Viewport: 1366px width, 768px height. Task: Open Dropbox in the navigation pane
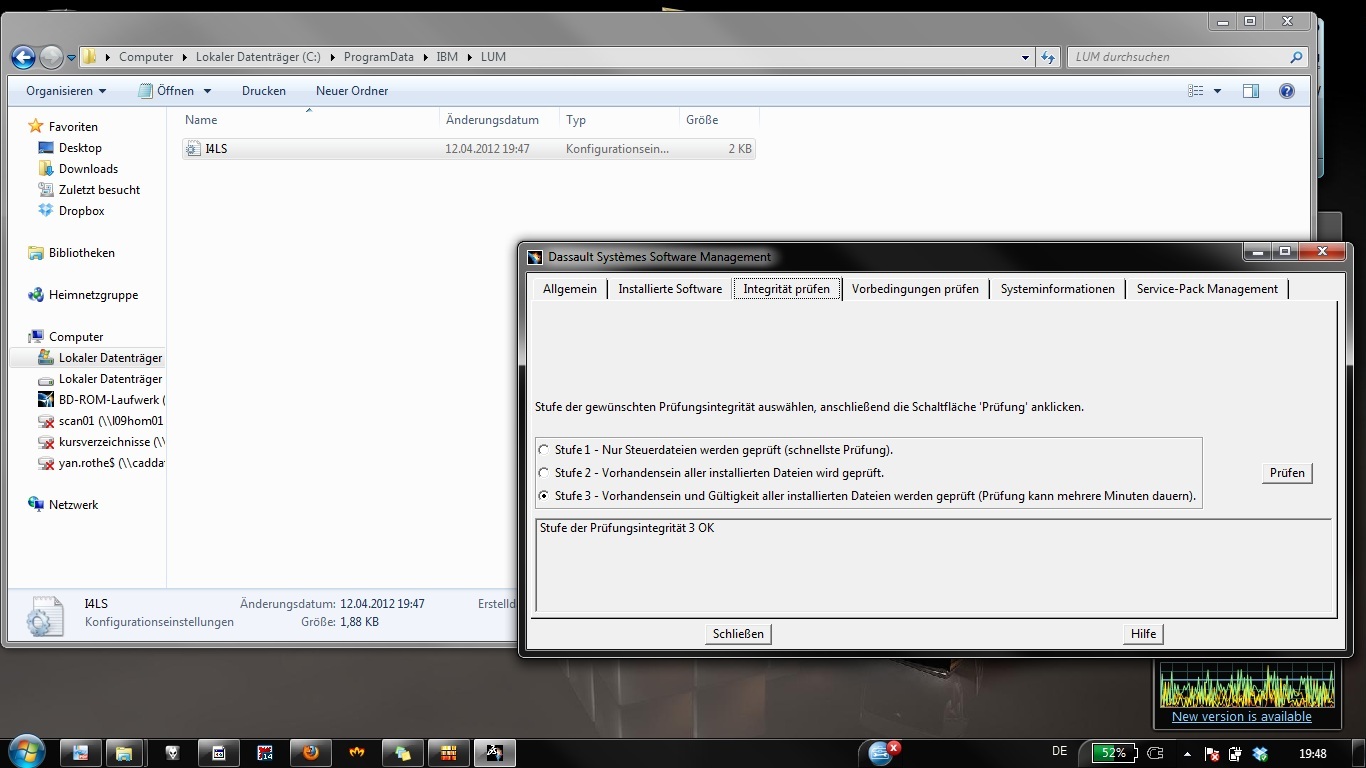point(81,211)
